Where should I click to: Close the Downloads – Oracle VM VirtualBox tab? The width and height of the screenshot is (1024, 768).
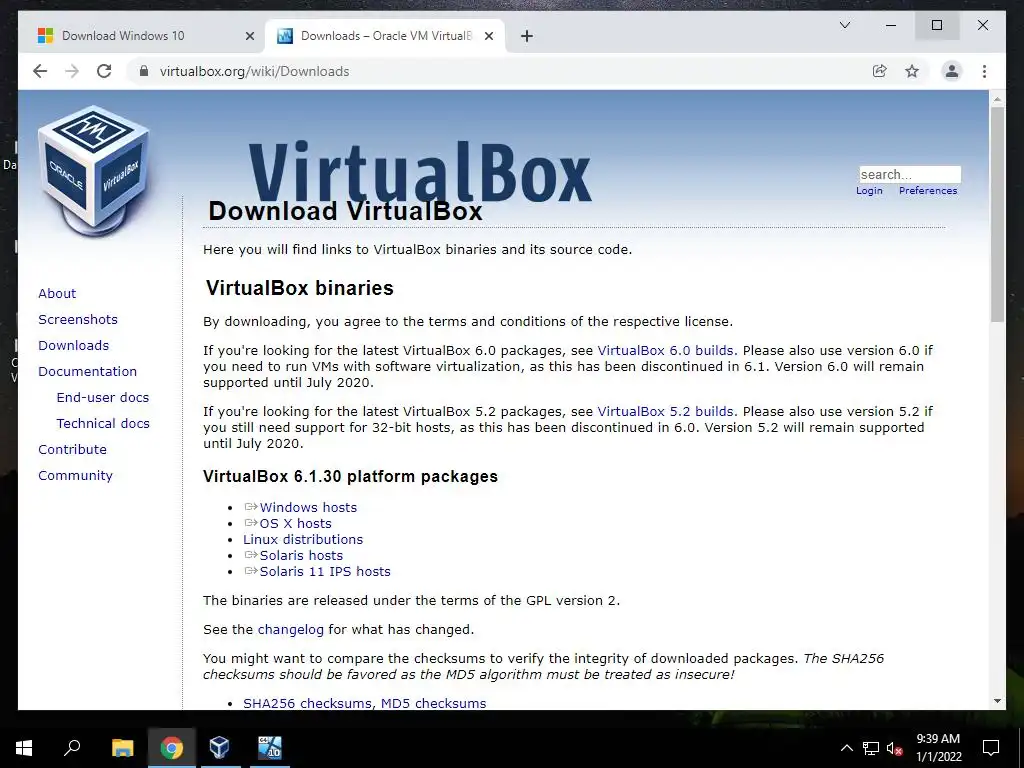click(488, 36)
